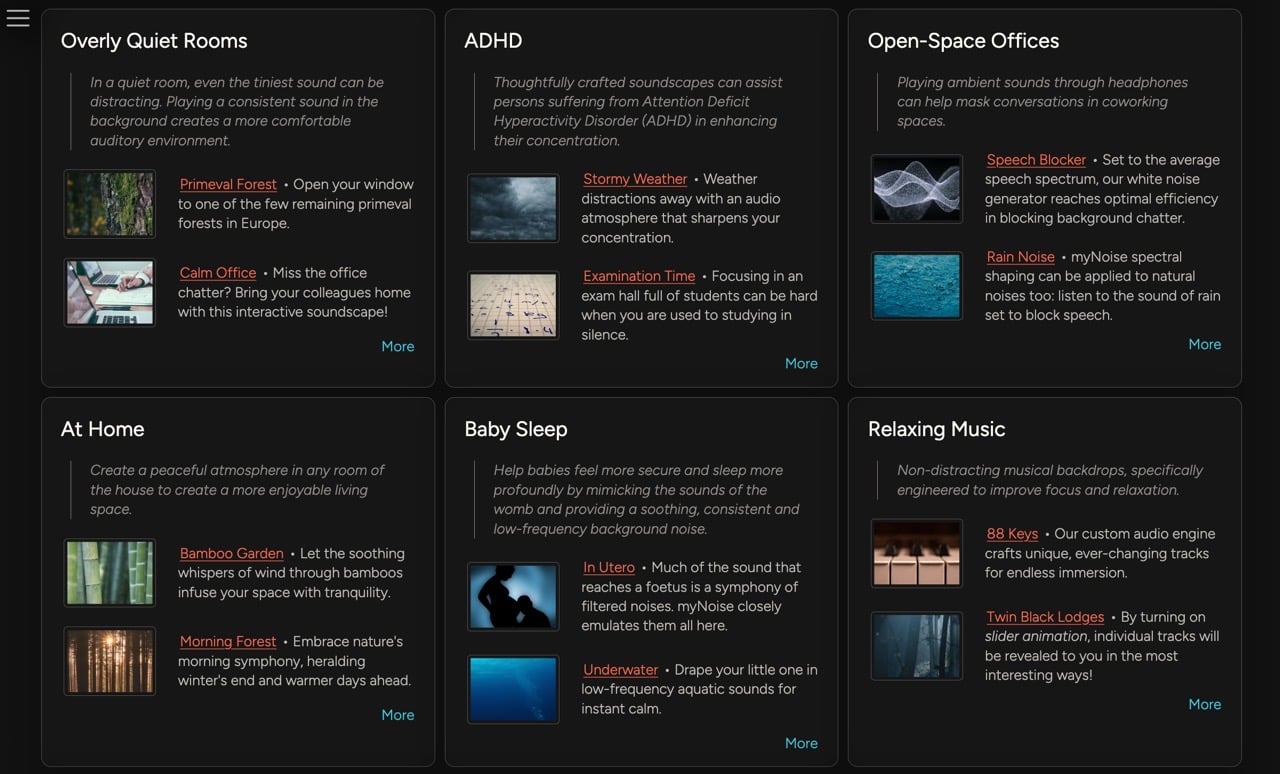
Task: Open the Stormy Weather thumbnail
Action: coord(513,208)
